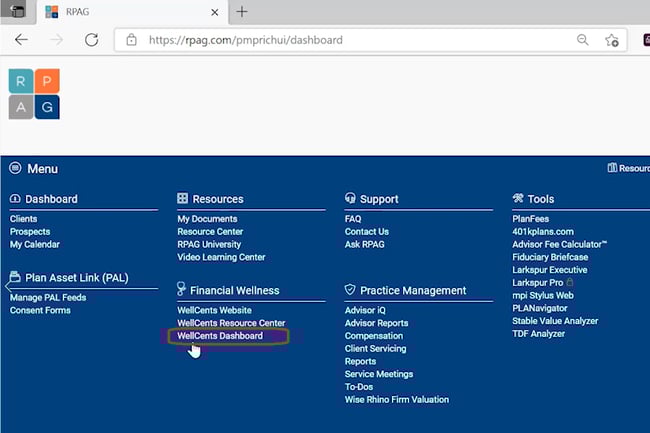
Task: Open the Resources section heading
Action: pos(218,199)
